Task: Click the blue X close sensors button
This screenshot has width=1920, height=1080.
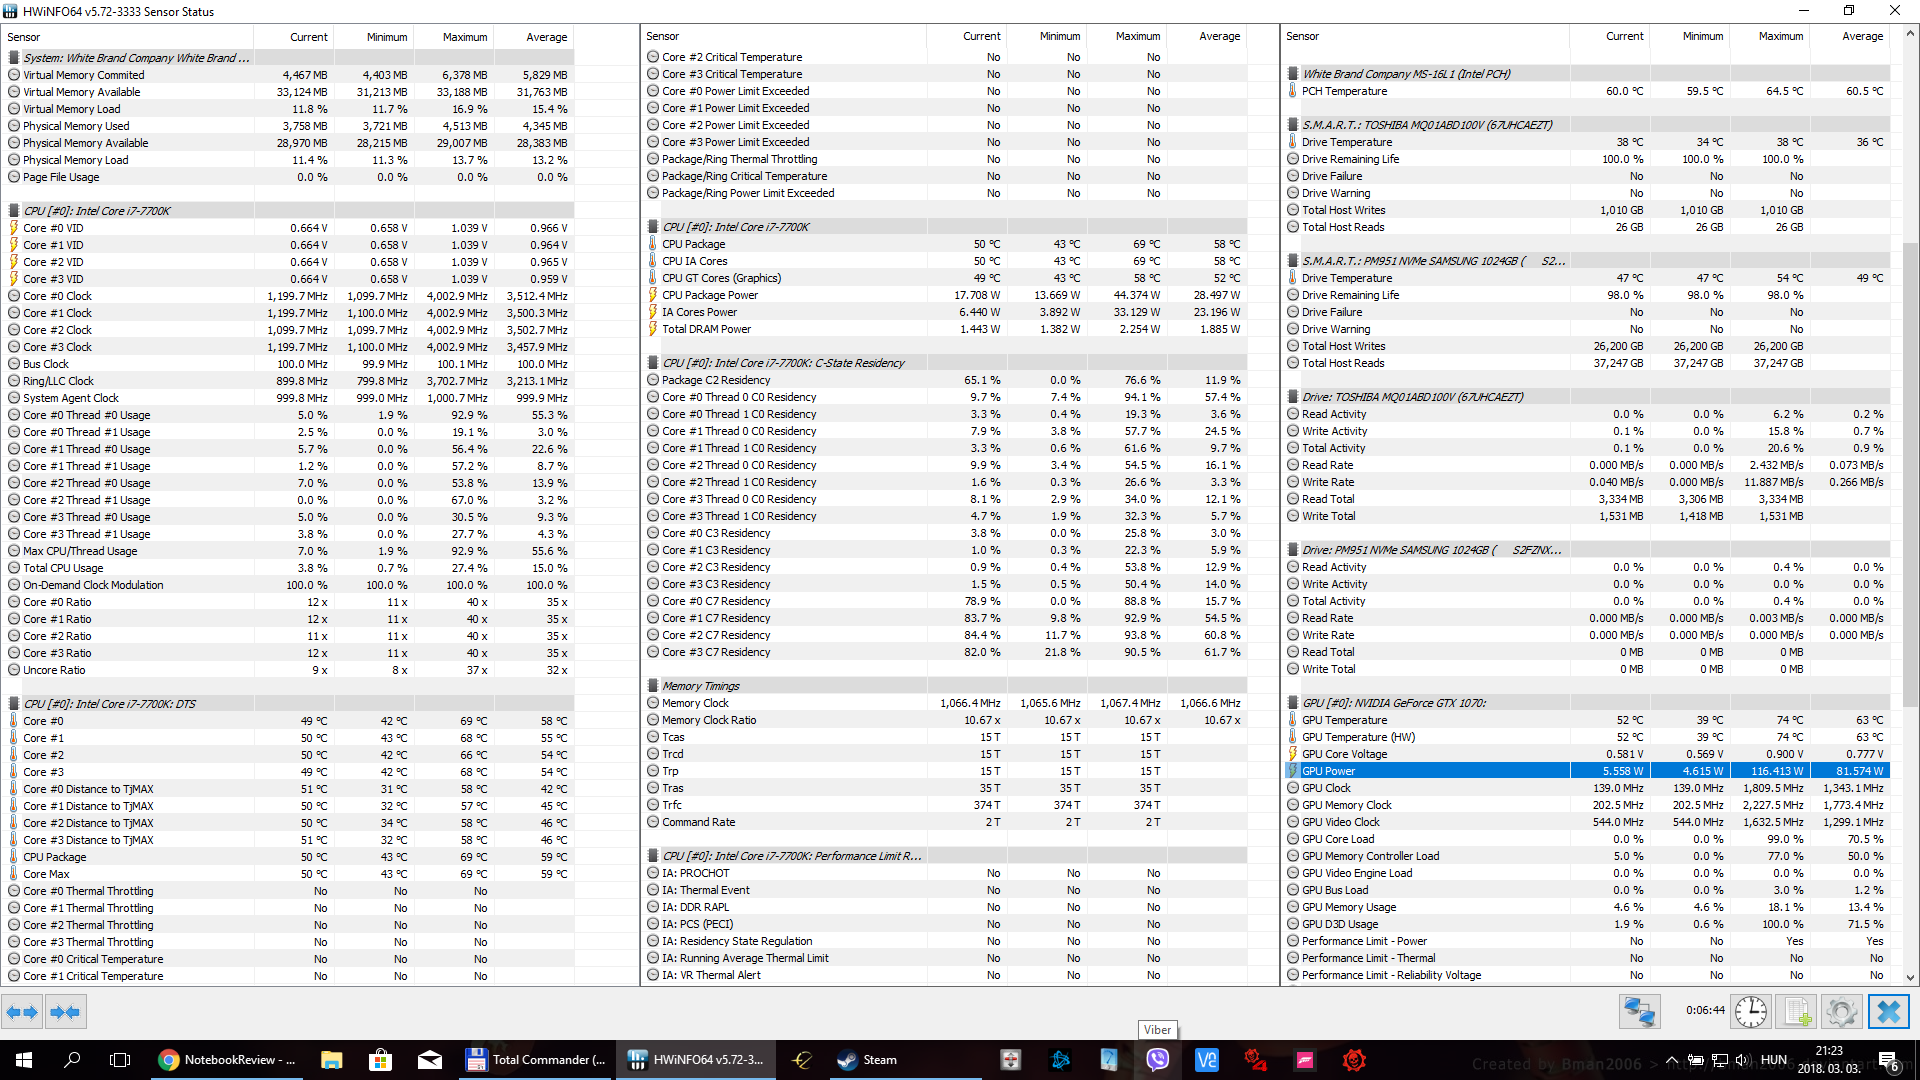Action: coord(1888,1012)
